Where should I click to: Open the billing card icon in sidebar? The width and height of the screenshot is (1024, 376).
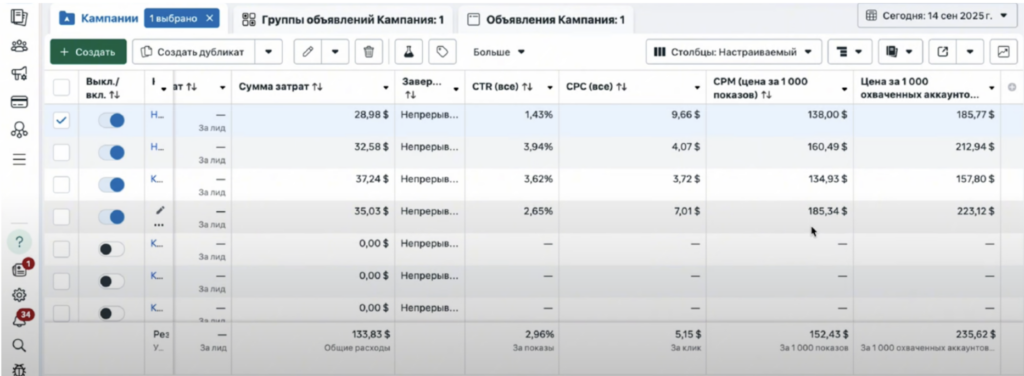click(x=19, y=102)
